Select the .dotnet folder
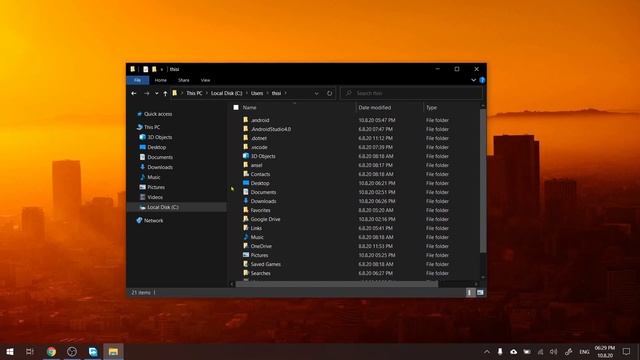The width and height of the screenshot is (640, 360). pyautogui.click(x=259, y=138)
